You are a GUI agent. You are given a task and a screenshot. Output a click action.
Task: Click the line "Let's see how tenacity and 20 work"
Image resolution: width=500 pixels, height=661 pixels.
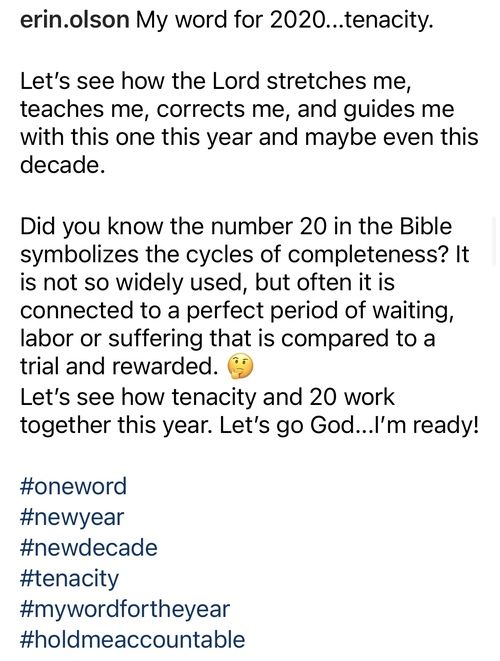(207, 397)
